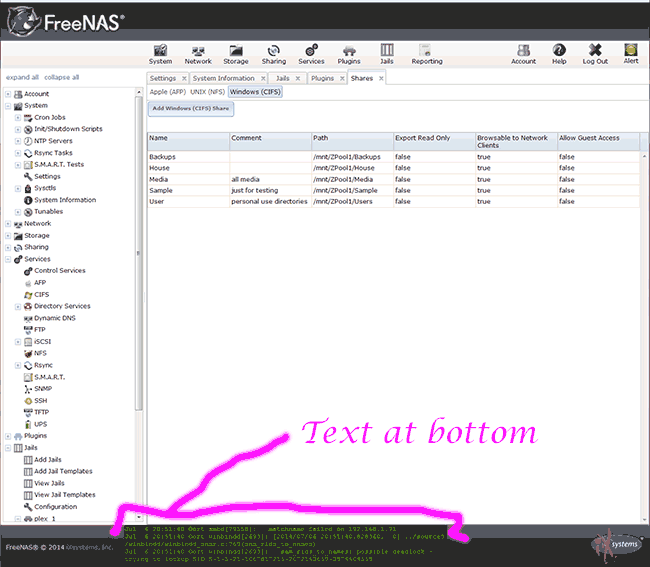Click the FreeNAS logo
Viewport: 650px width, 567px height.
pos(66,22)
